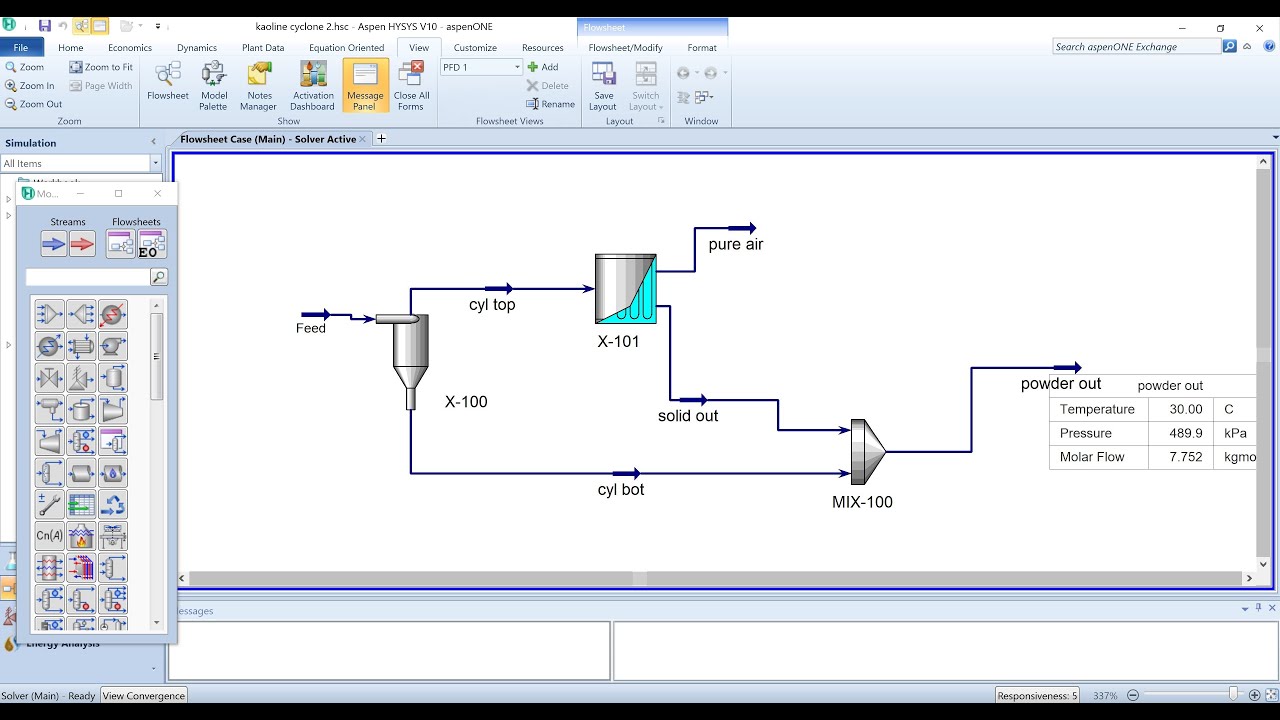This screenshot has height=720, width=1280.
Task: Open the Switch Layout dropdown
Action: pos(645,86)
